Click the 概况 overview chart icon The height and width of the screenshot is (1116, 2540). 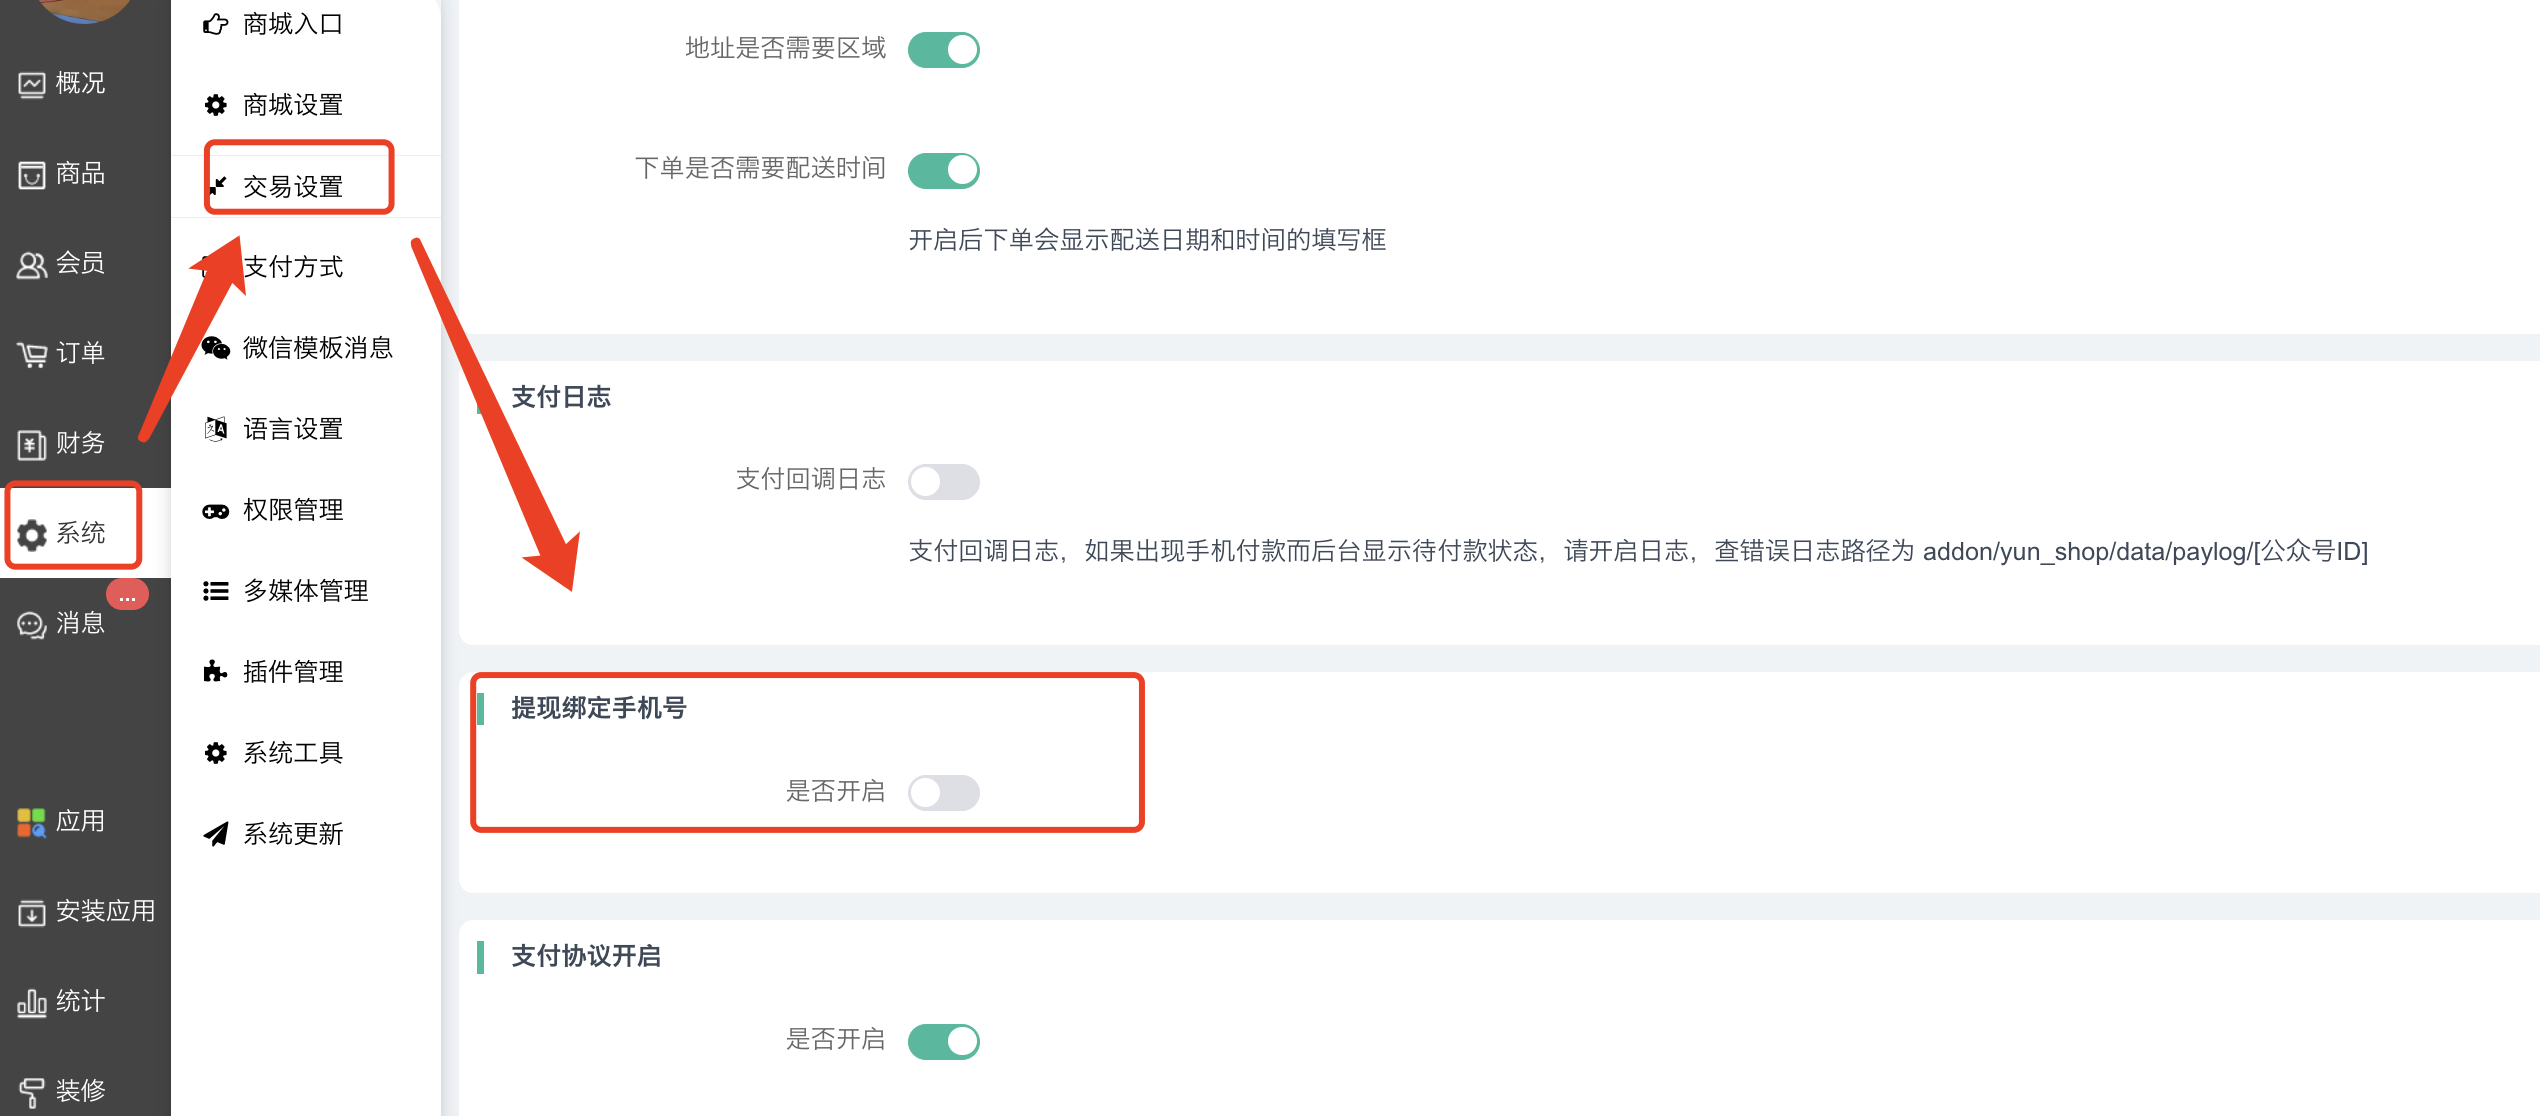point(31,84)
